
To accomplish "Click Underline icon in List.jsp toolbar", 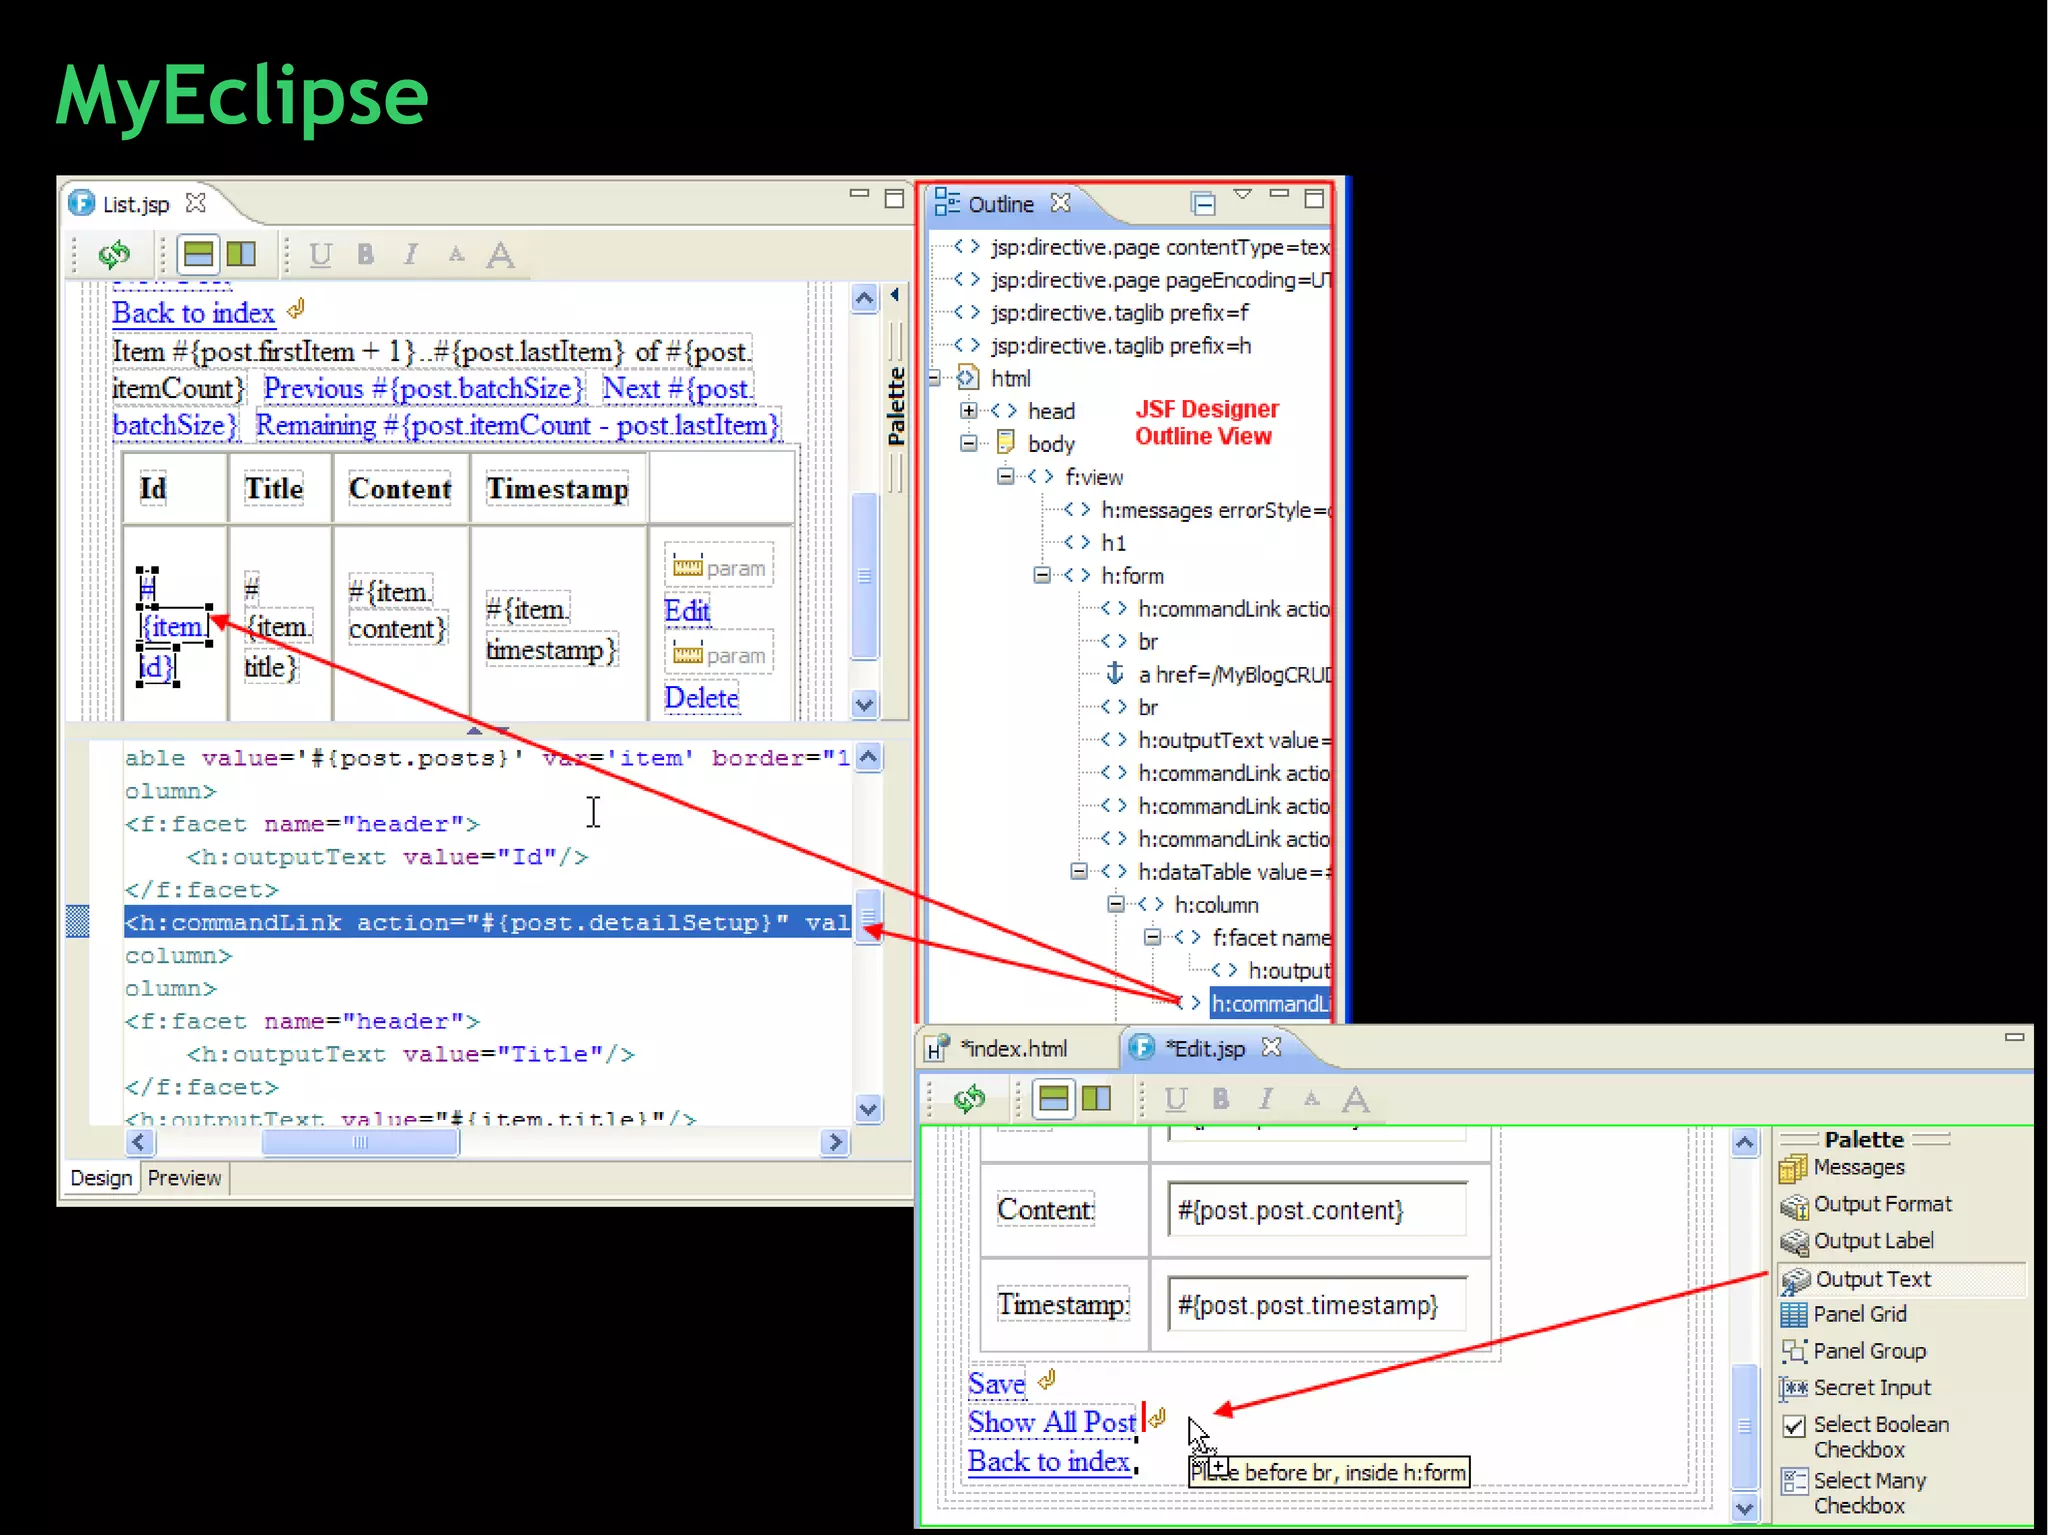I will click(320, 255).
